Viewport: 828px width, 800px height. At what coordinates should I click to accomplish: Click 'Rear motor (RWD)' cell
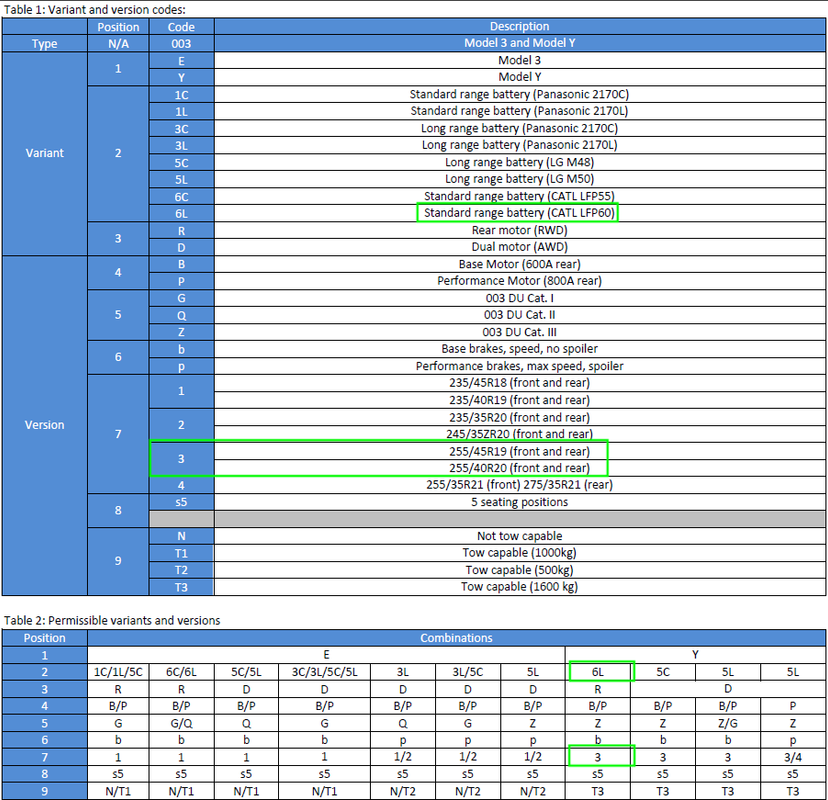click(x=520, y=230)
